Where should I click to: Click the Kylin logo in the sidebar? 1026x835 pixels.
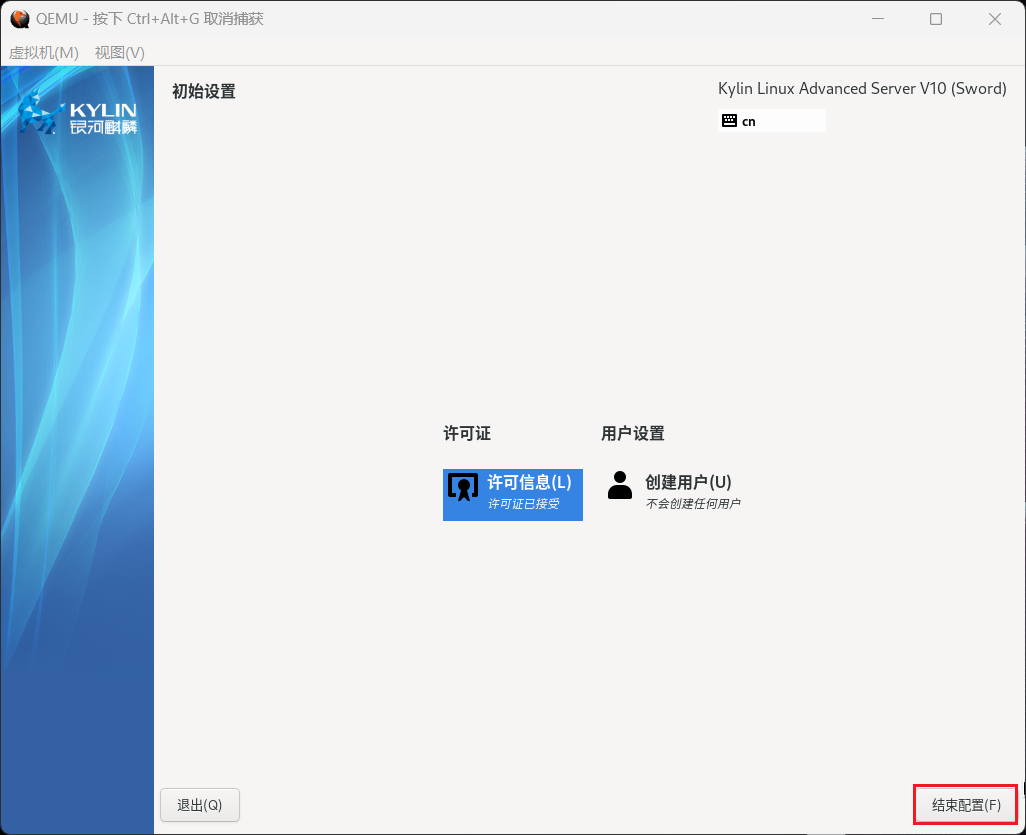(77, 114)
